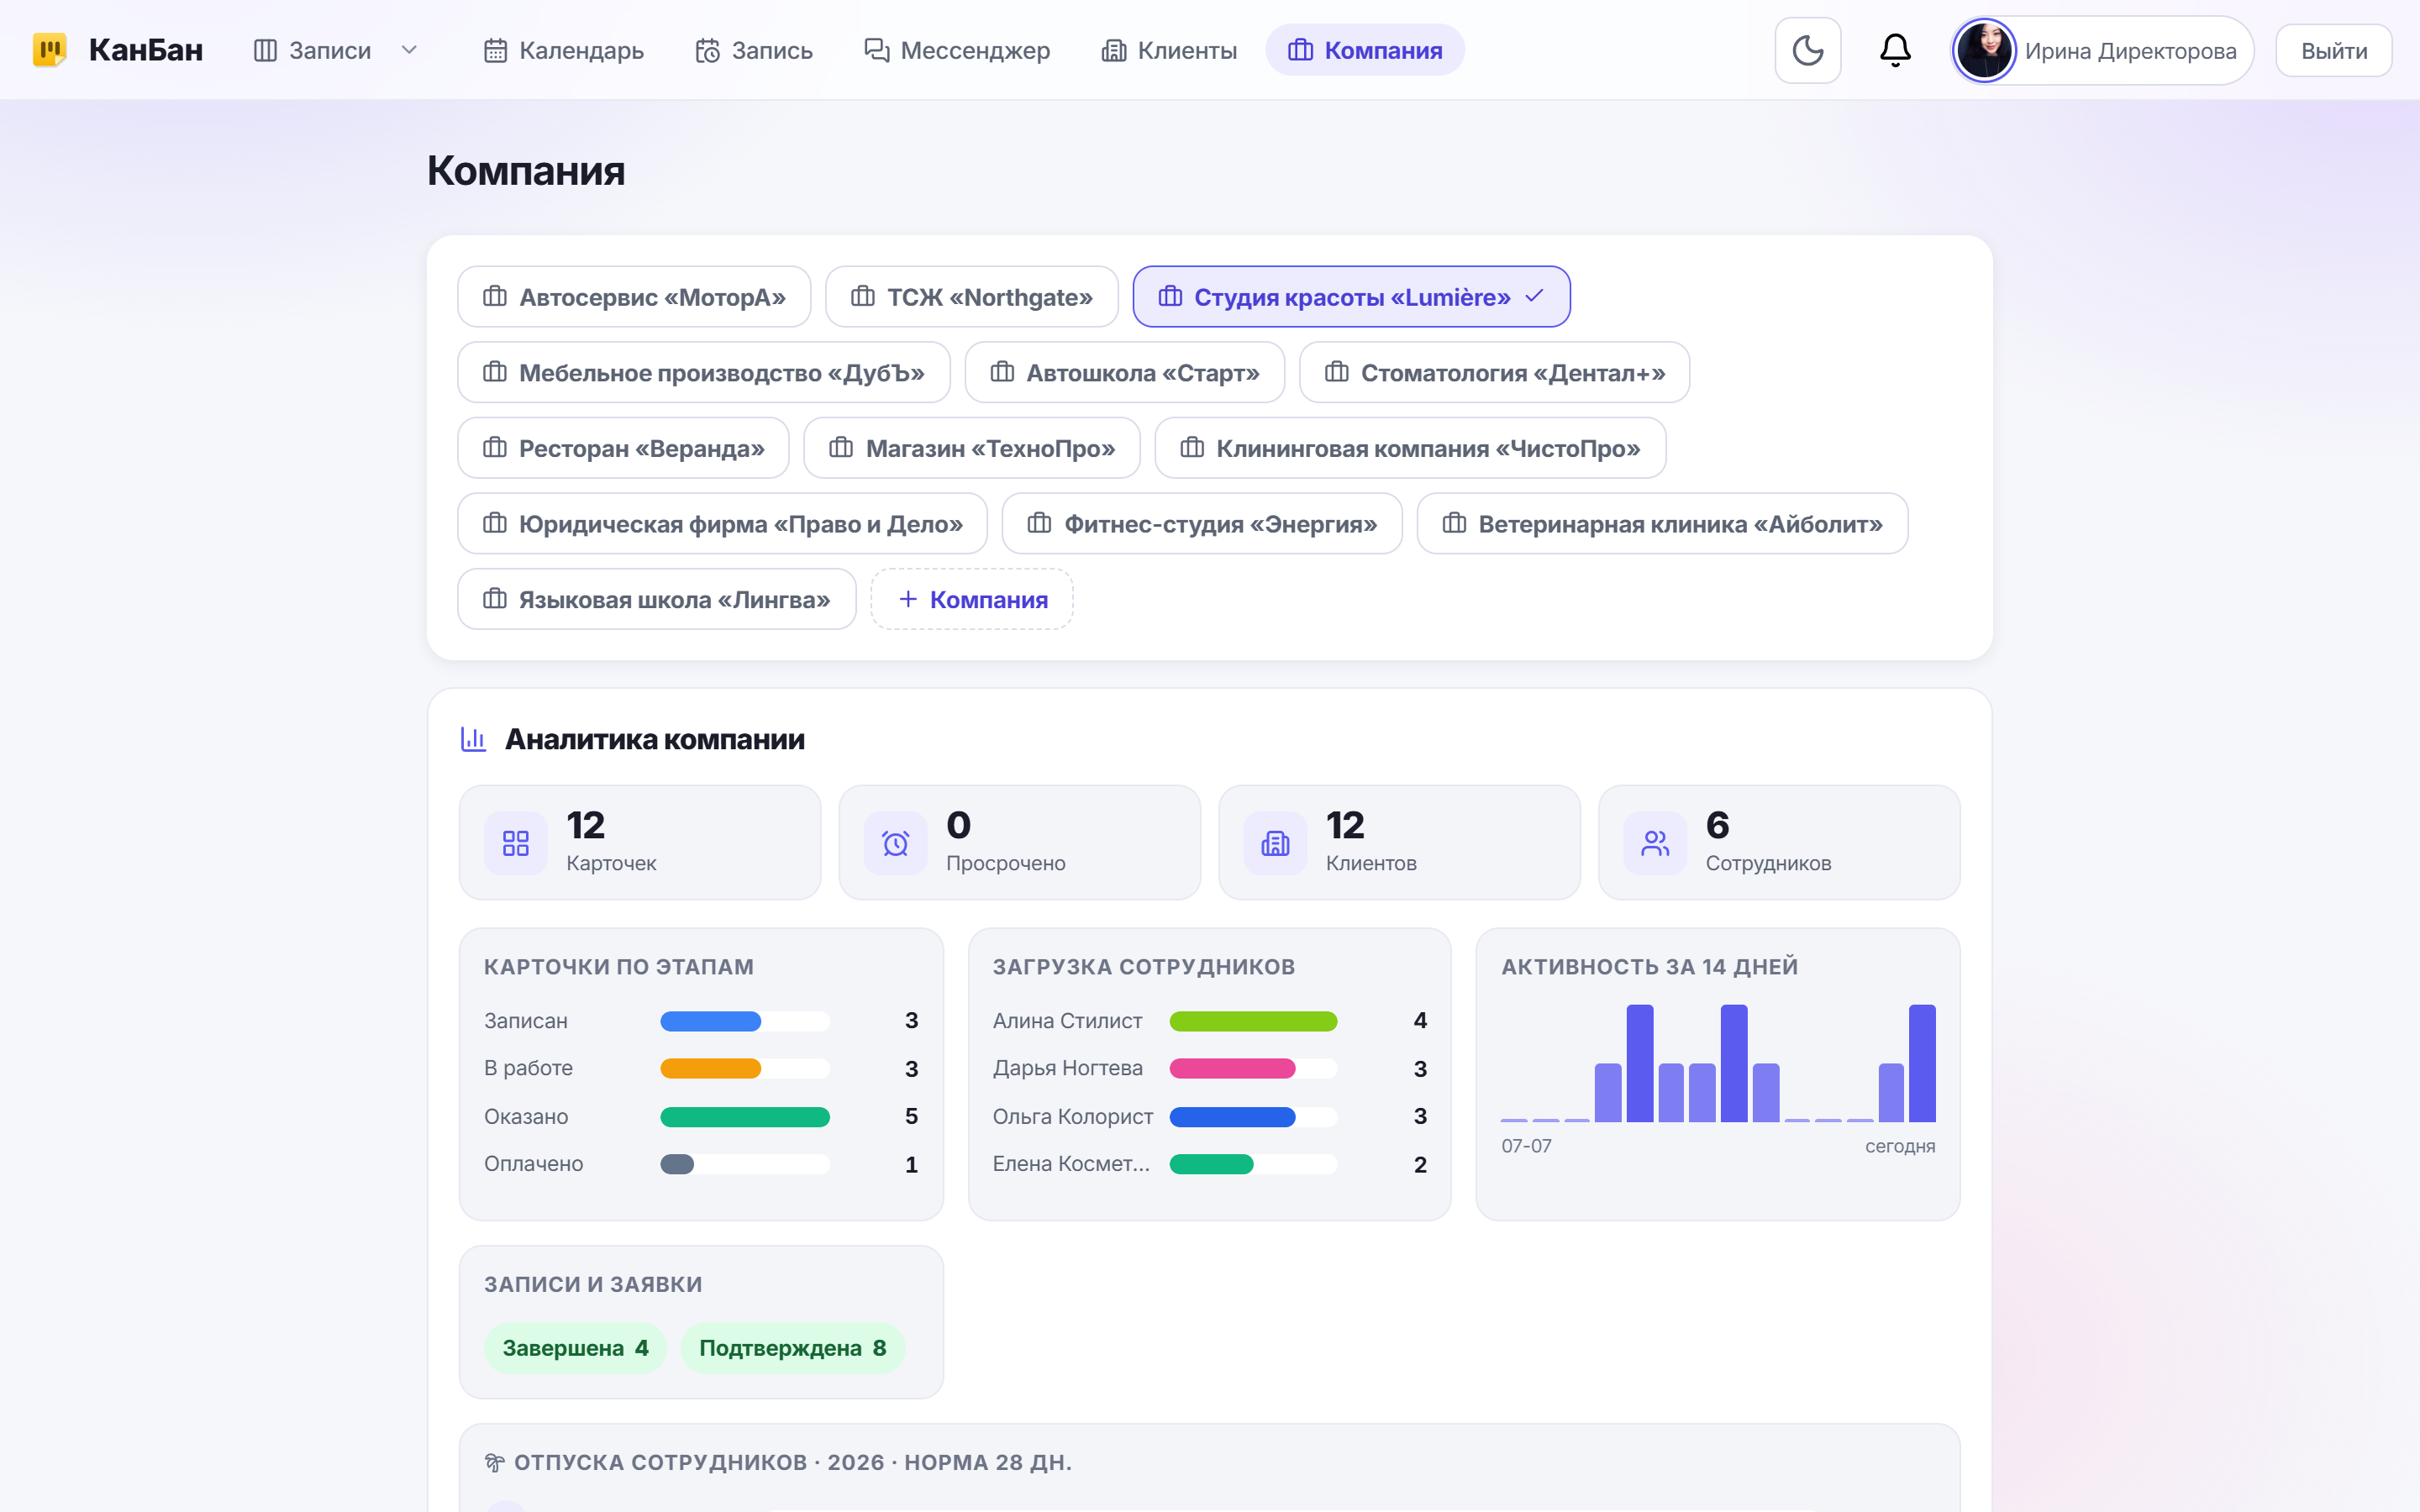Screen dimensions: 2420x1512
Task: Select Ветеринарная клиника «Айболит»
Action: (x=1662, y=524)
